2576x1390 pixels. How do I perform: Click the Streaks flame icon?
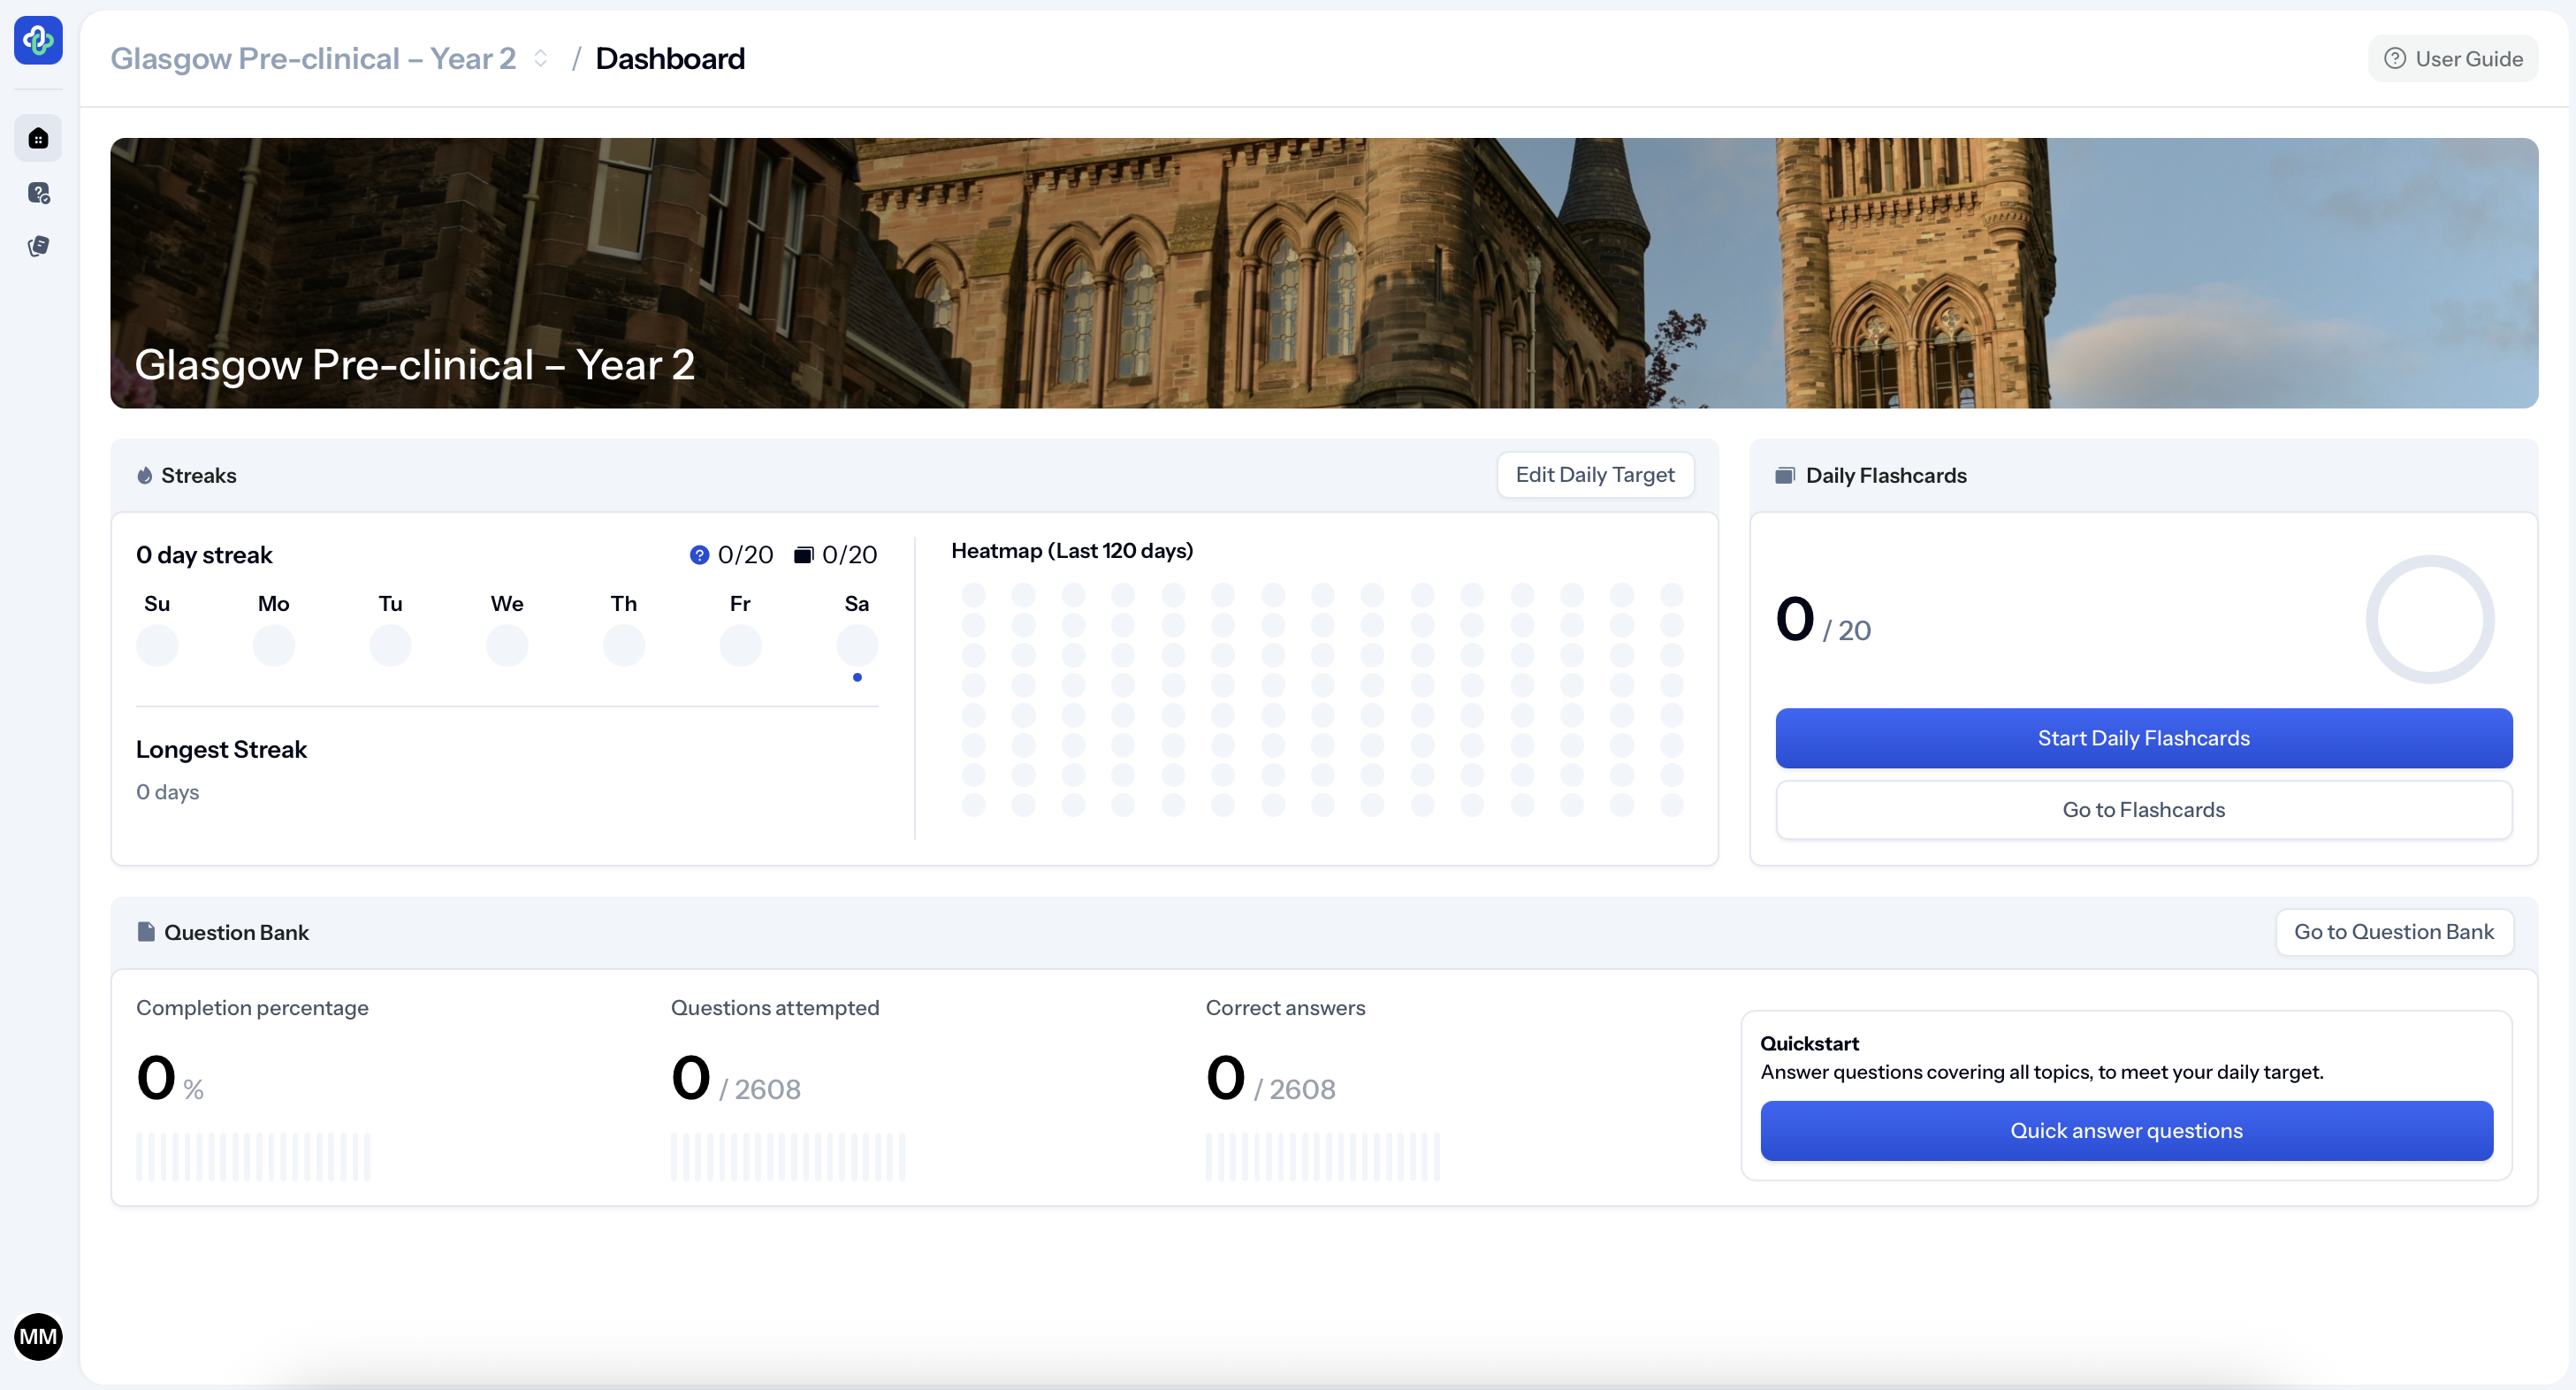pos(145,475)
